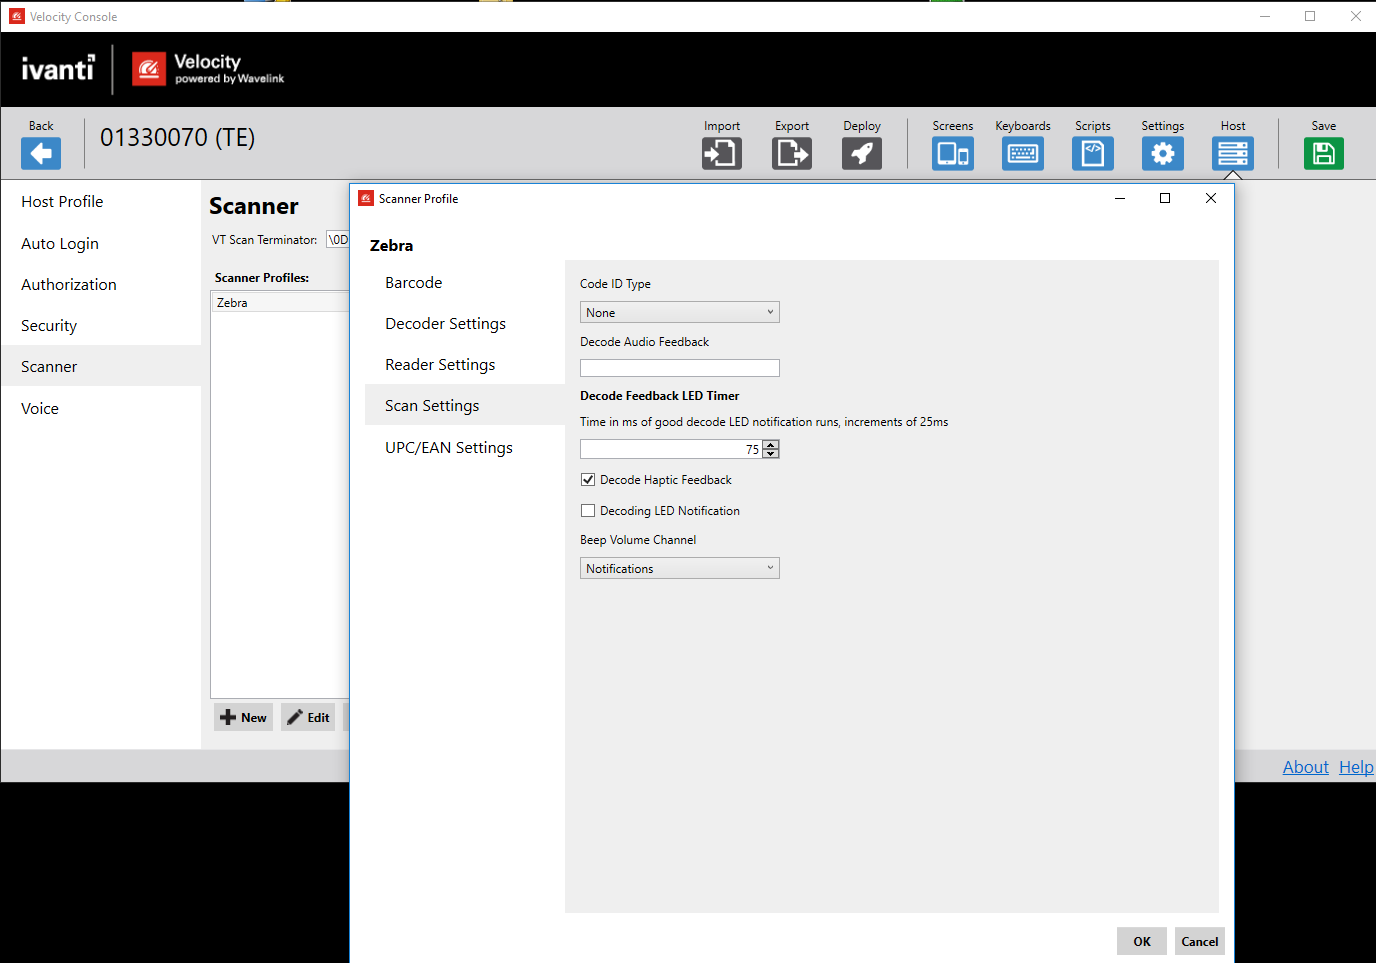Enable Decoding LED Notification
Image resolution: width=1376 pixels, height=963 pixels.
588,510
